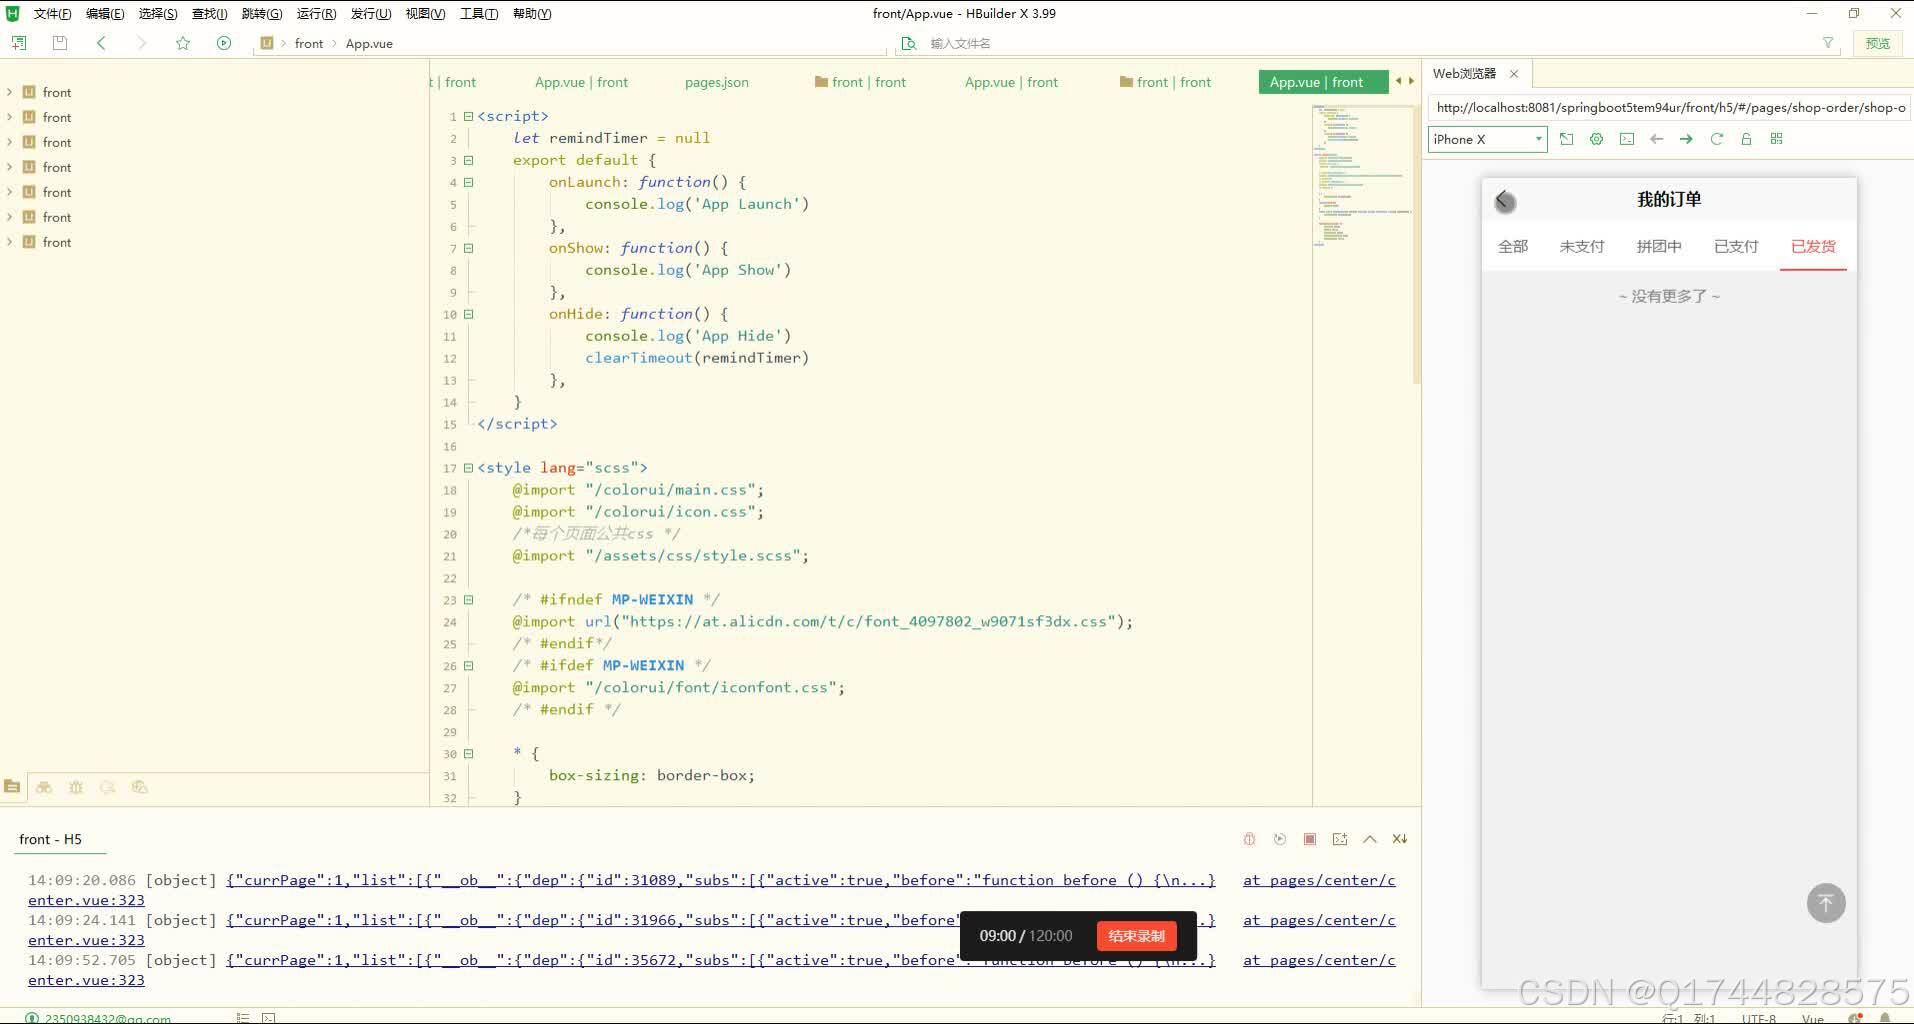Select the 拼团中 order tab
Viewport: 1914px width, 1024px height.
tap(1658, 246)
